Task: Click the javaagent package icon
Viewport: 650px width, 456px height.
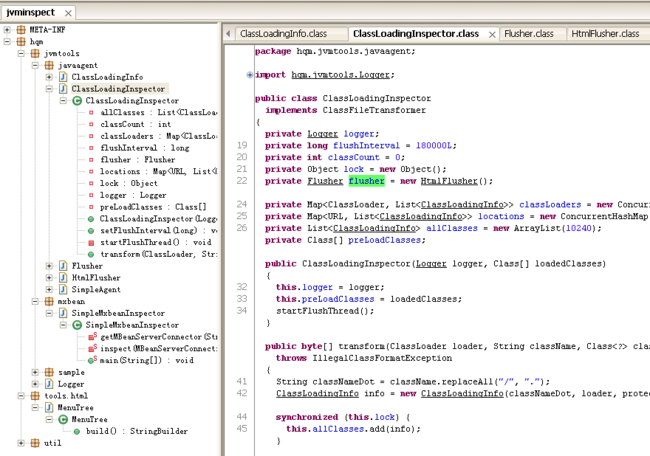Action: [x=49, y=65]
